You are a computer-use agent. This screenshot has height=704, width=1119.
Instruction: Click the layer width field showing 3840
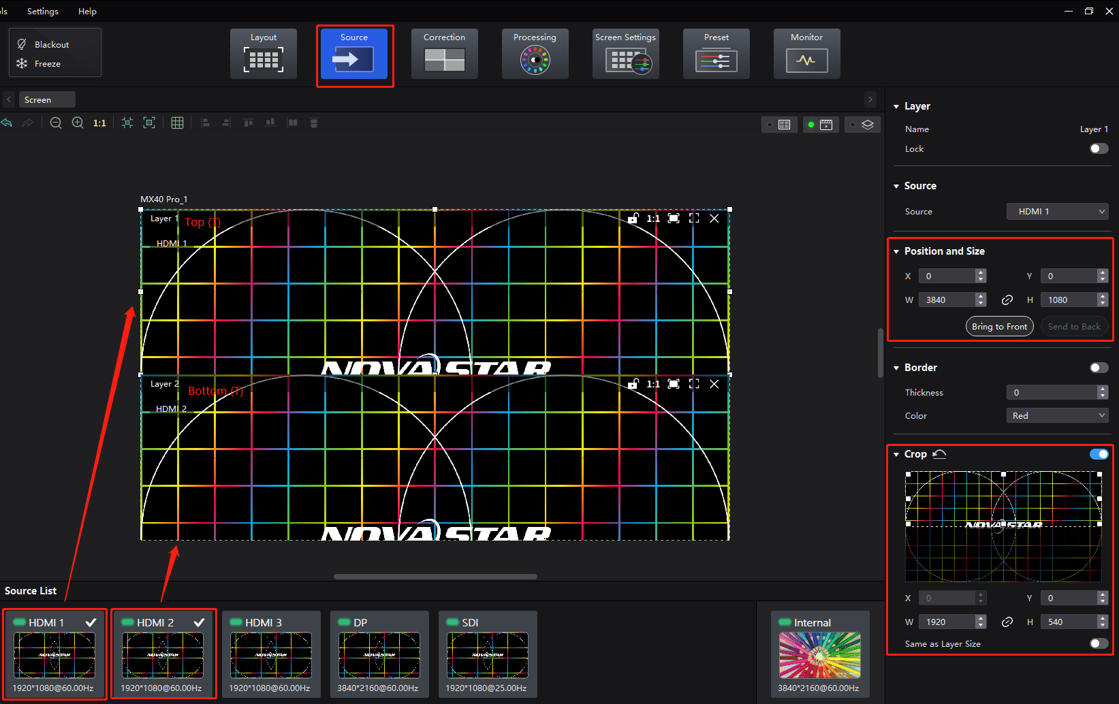(x=947, y=300)
